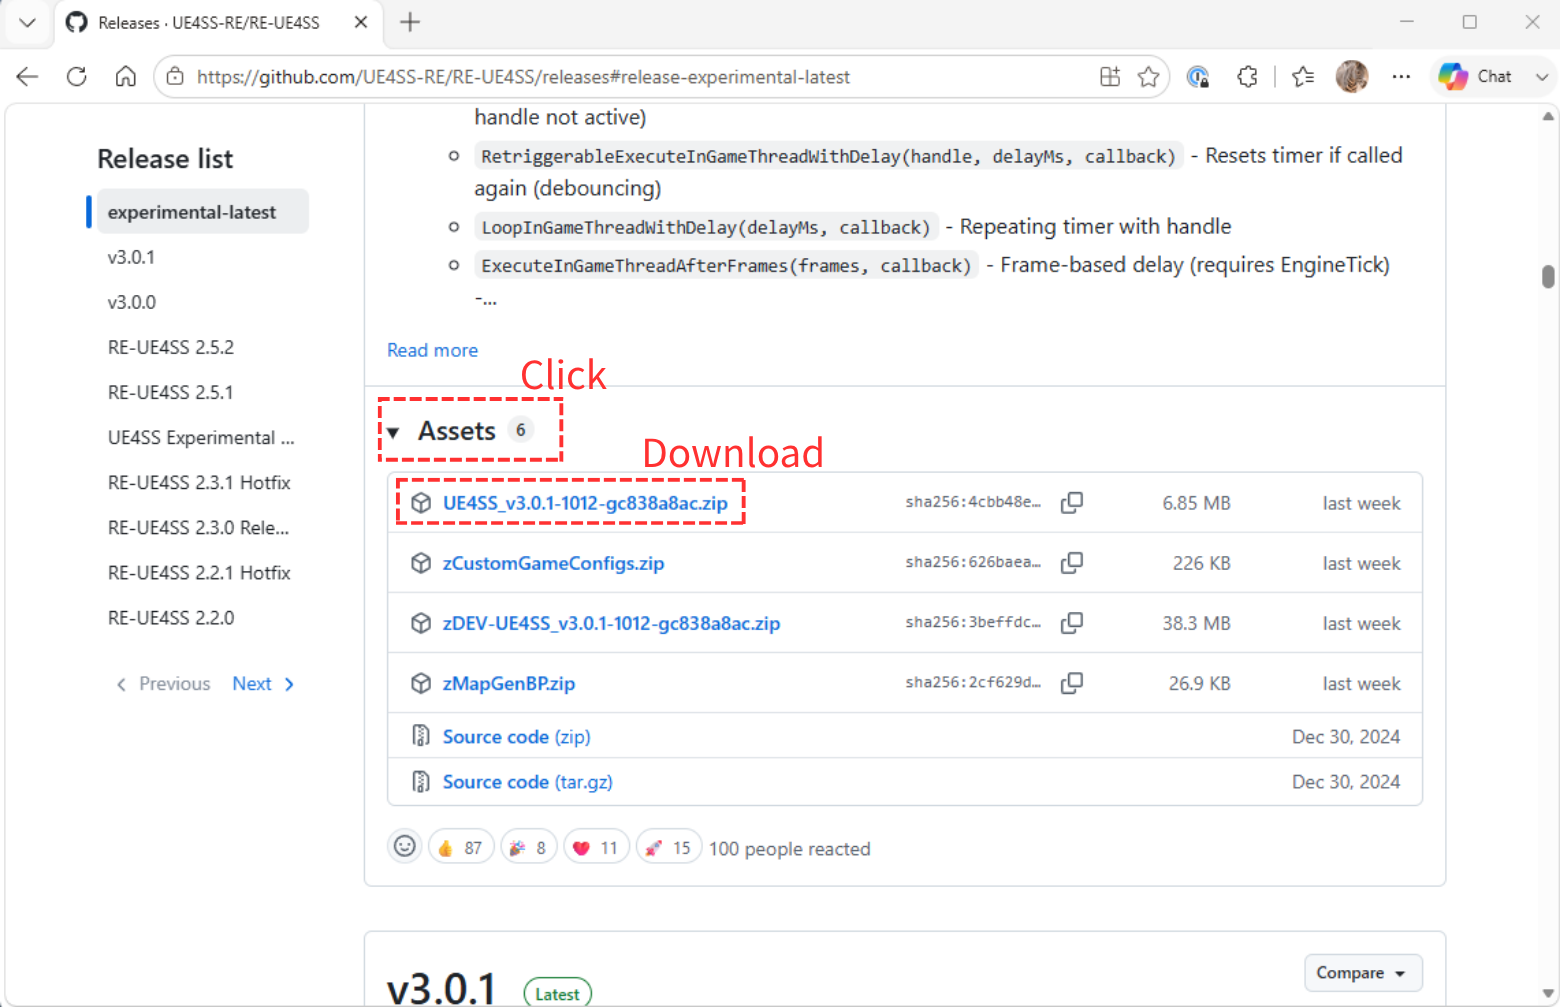
Task: Copy sha256 hash for UE4SS_v3.0.1 zip
Action: [x=1072, y=502]
